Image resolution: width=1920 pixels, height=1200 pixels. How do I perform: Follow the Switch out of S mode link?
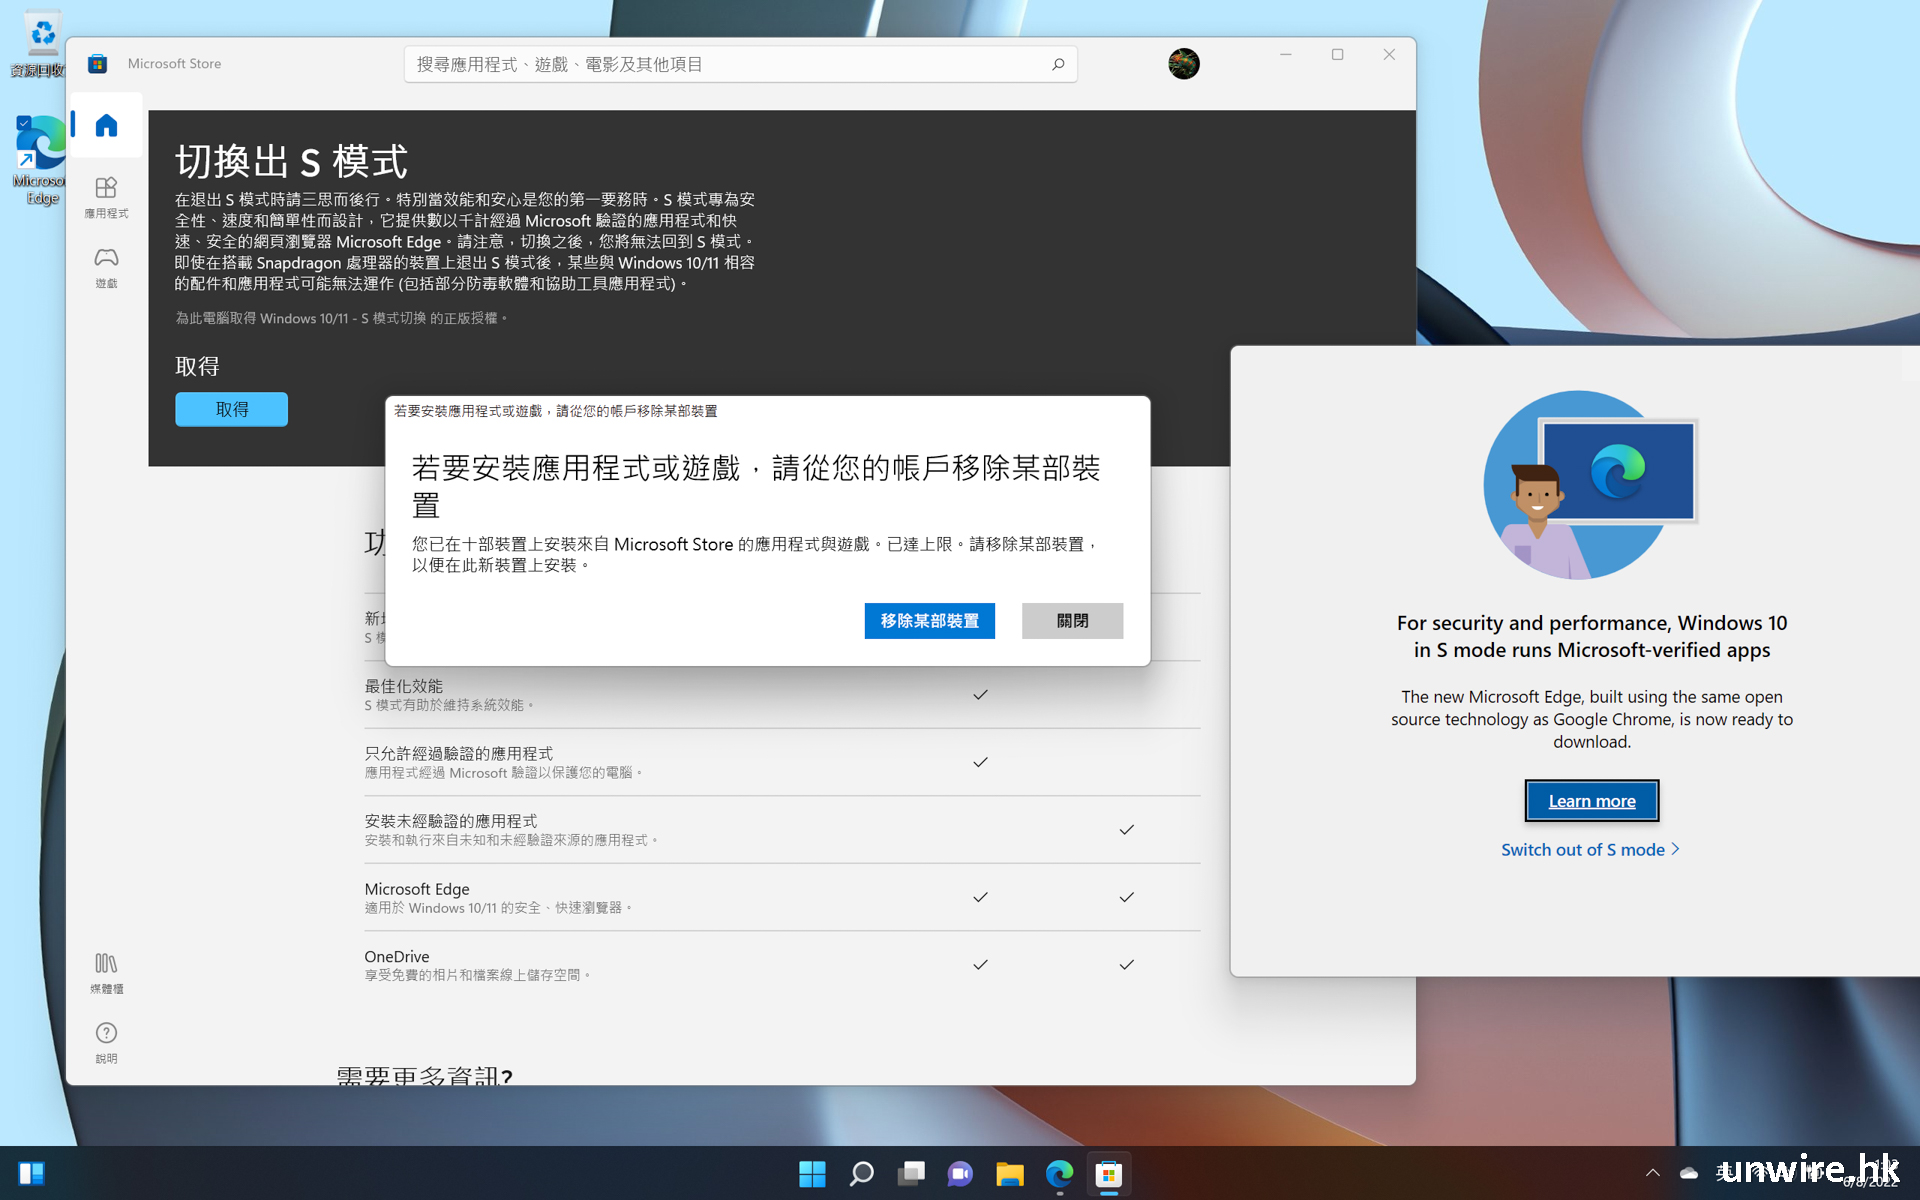[1589, 850]
